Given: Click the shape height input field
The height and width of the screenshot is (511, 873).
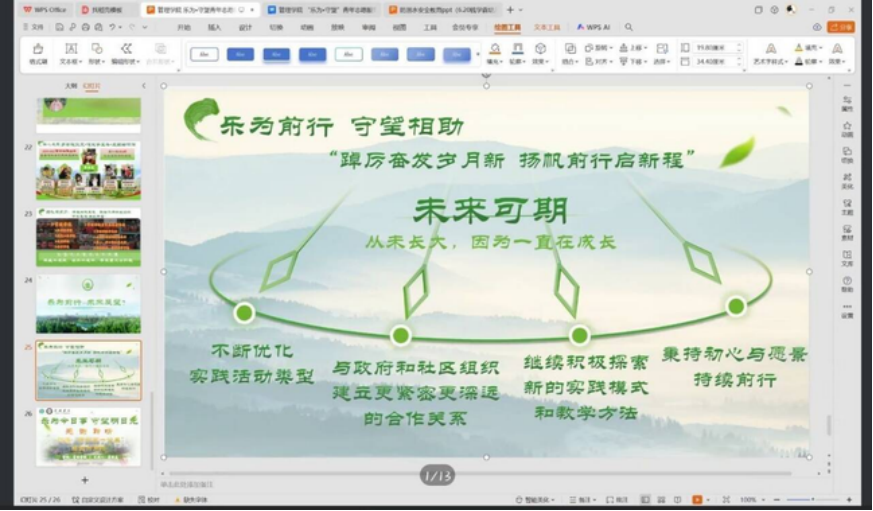Looking at the screenshot, I should point(717,47).
